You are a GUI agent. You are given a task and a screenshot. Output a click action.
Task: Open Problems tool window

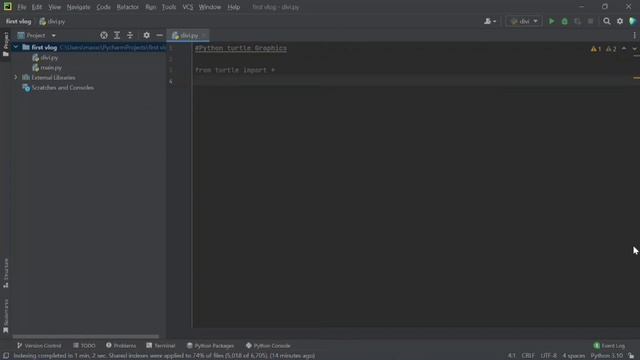[x=121, y=345]
